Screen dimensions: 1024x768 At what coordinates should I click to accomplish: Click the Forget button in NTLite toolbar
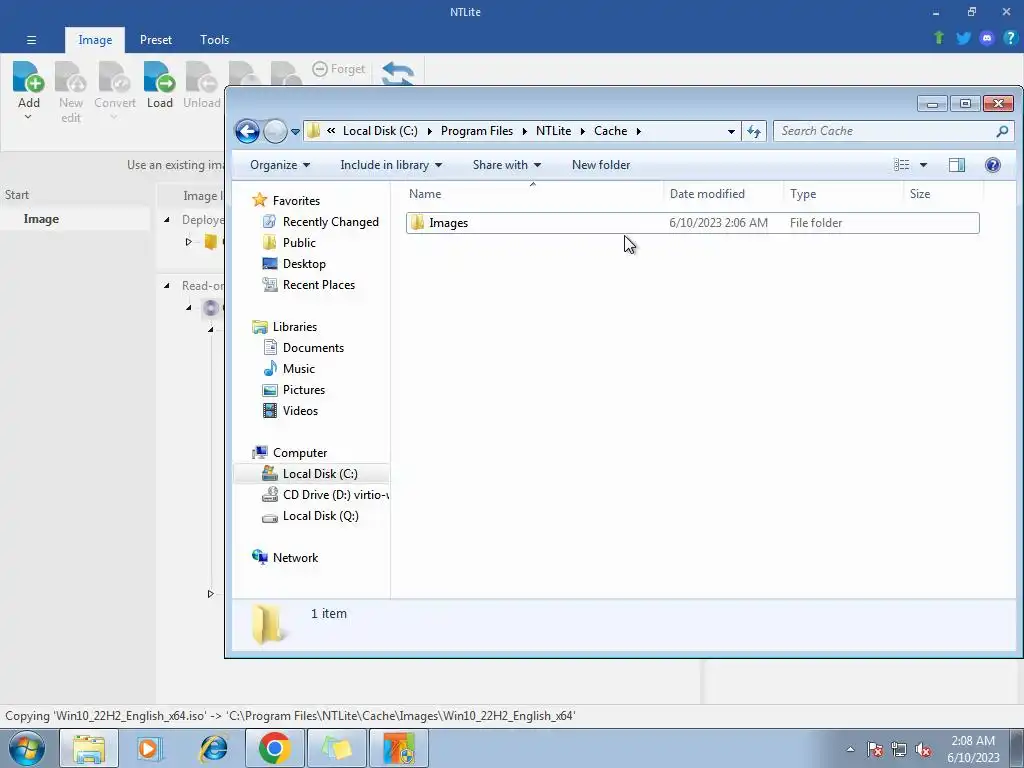[339, 69]
